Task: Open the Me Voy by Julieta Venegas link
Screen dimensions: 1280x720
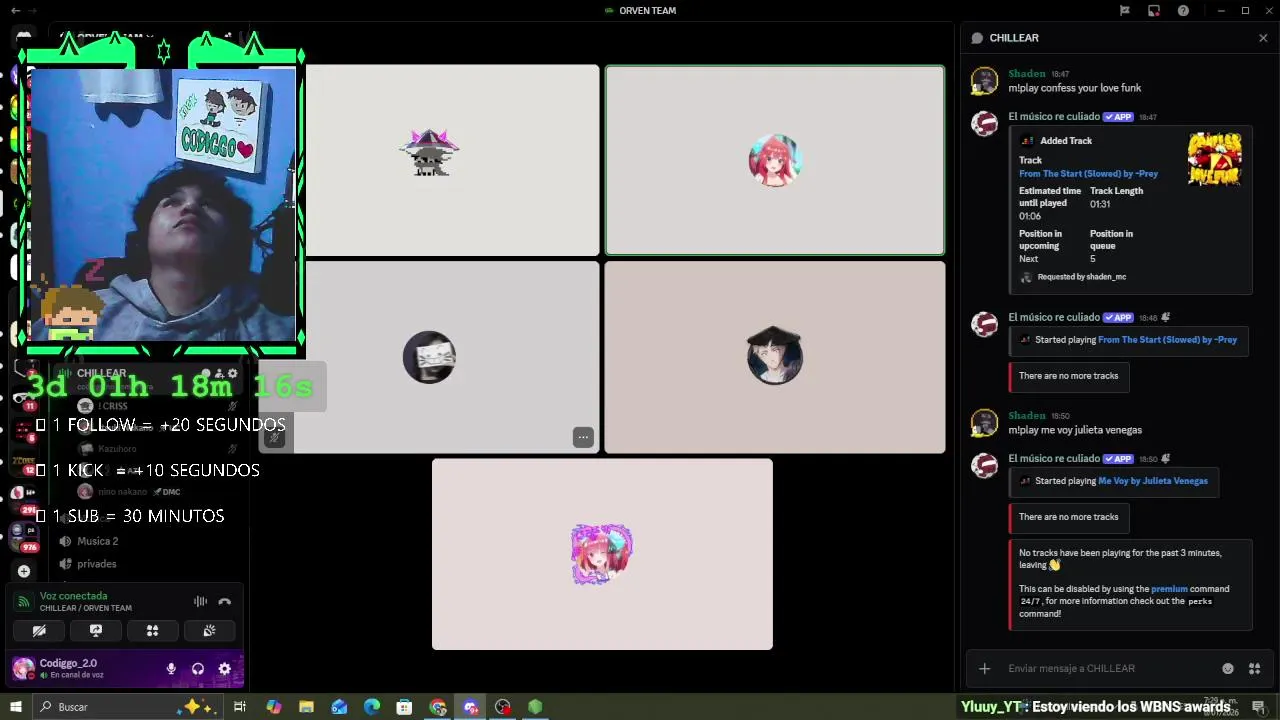Action: coord(1153,481)
